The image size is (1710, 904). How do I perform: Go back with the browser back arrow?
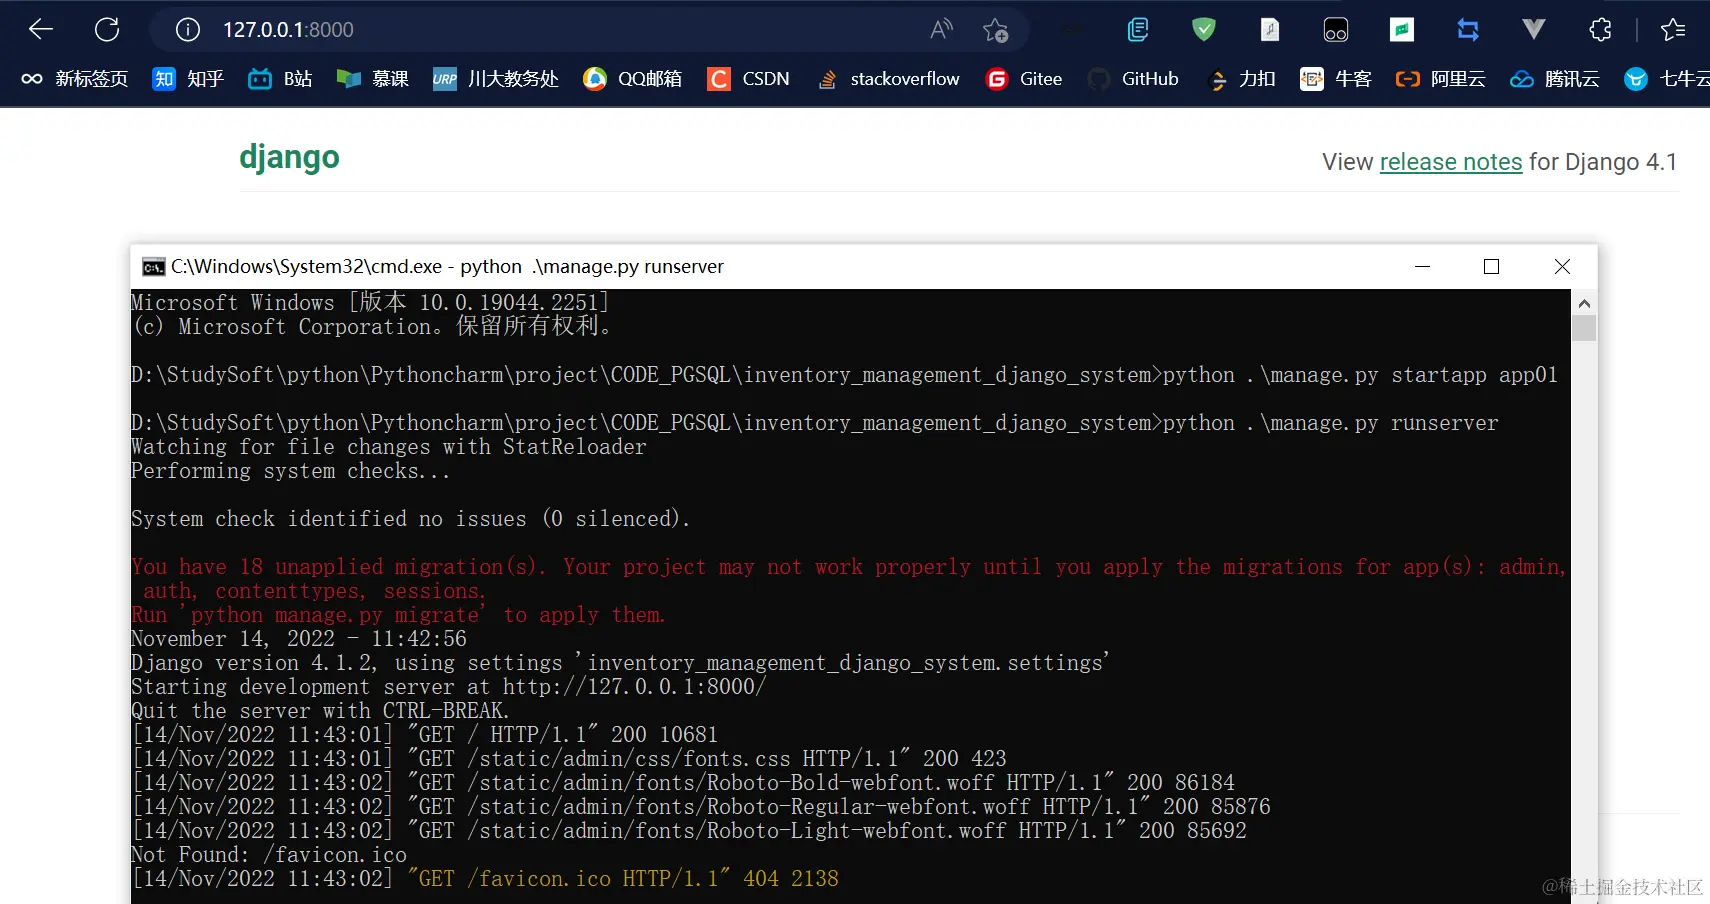(x=41, y=30)
